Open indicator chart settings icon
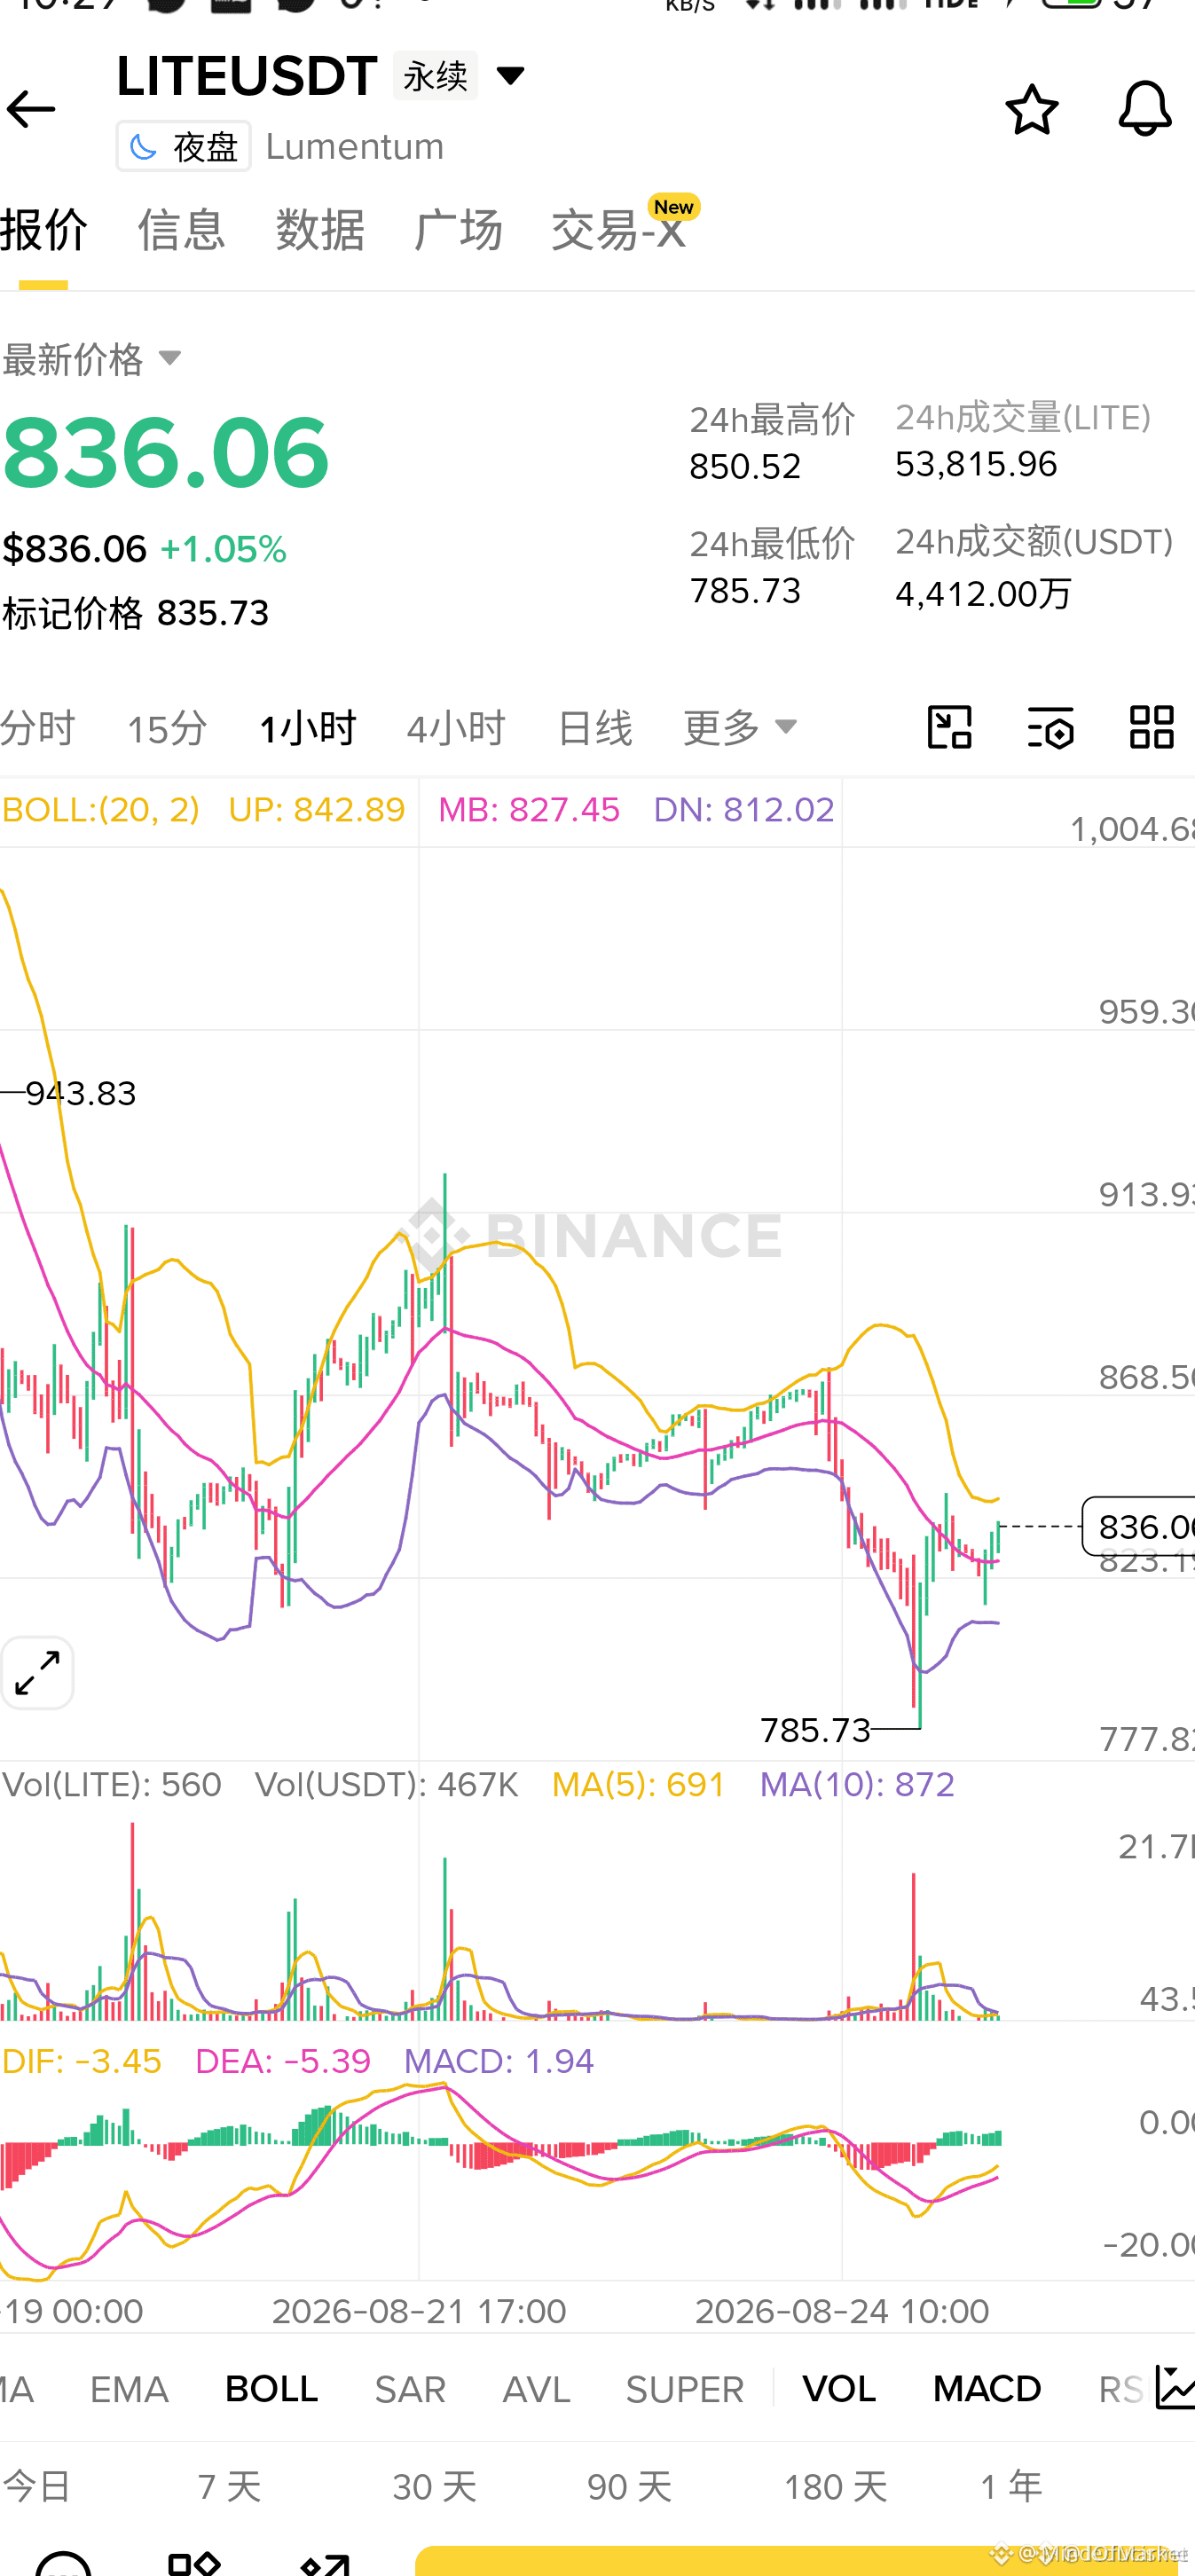Image resolution: width=1195 pixels, height=2576 pixels. pyautogui.click(x=1175, y=2388)
